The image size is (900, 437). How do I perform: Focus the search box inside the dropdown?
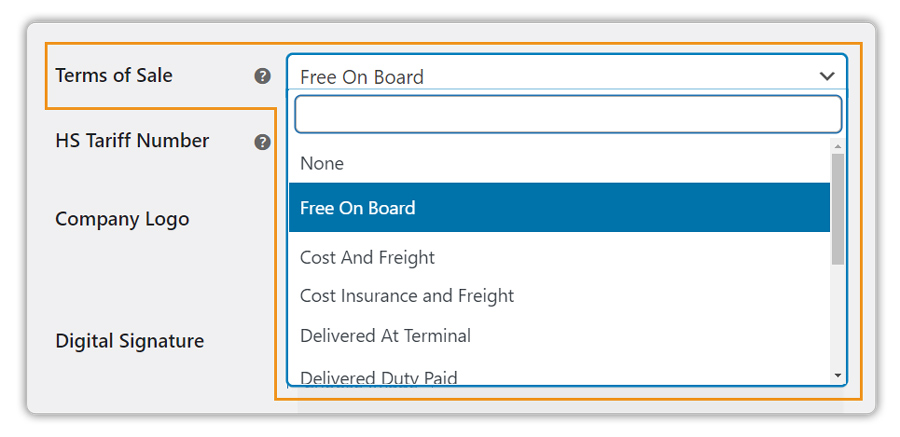pyautogui.click(x=568, y=114)
